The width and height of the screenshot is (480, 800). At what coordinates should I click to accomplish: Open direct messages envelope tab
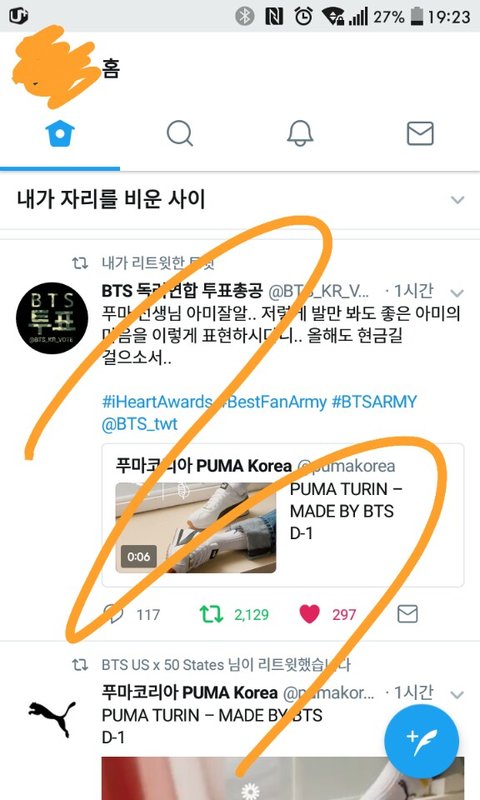[420, 134]
